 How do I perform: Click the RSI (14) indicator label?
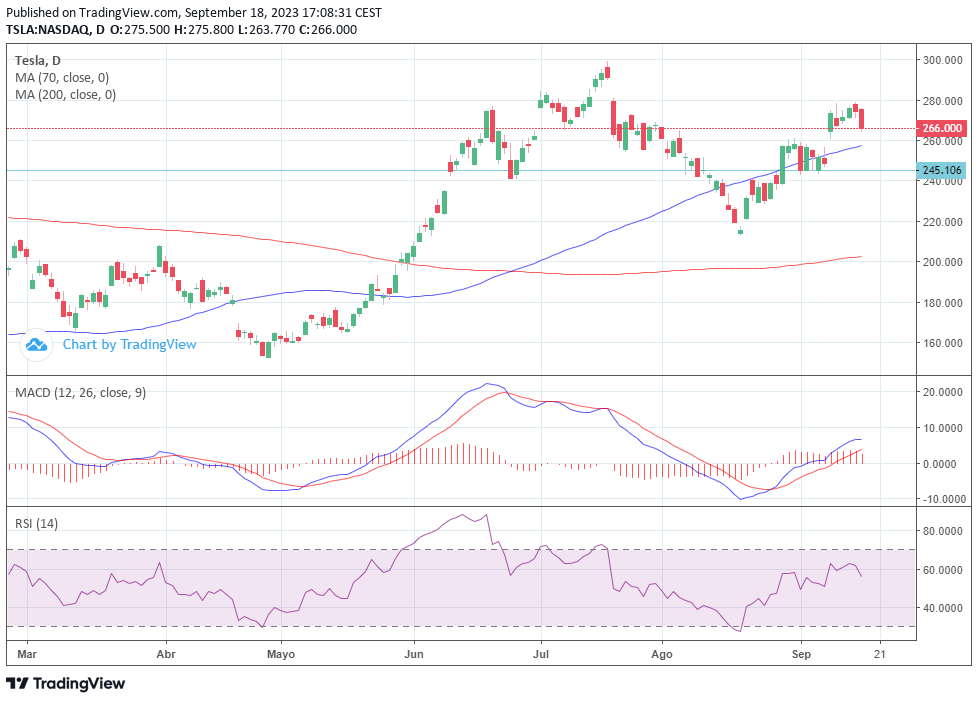coord(36,524)
